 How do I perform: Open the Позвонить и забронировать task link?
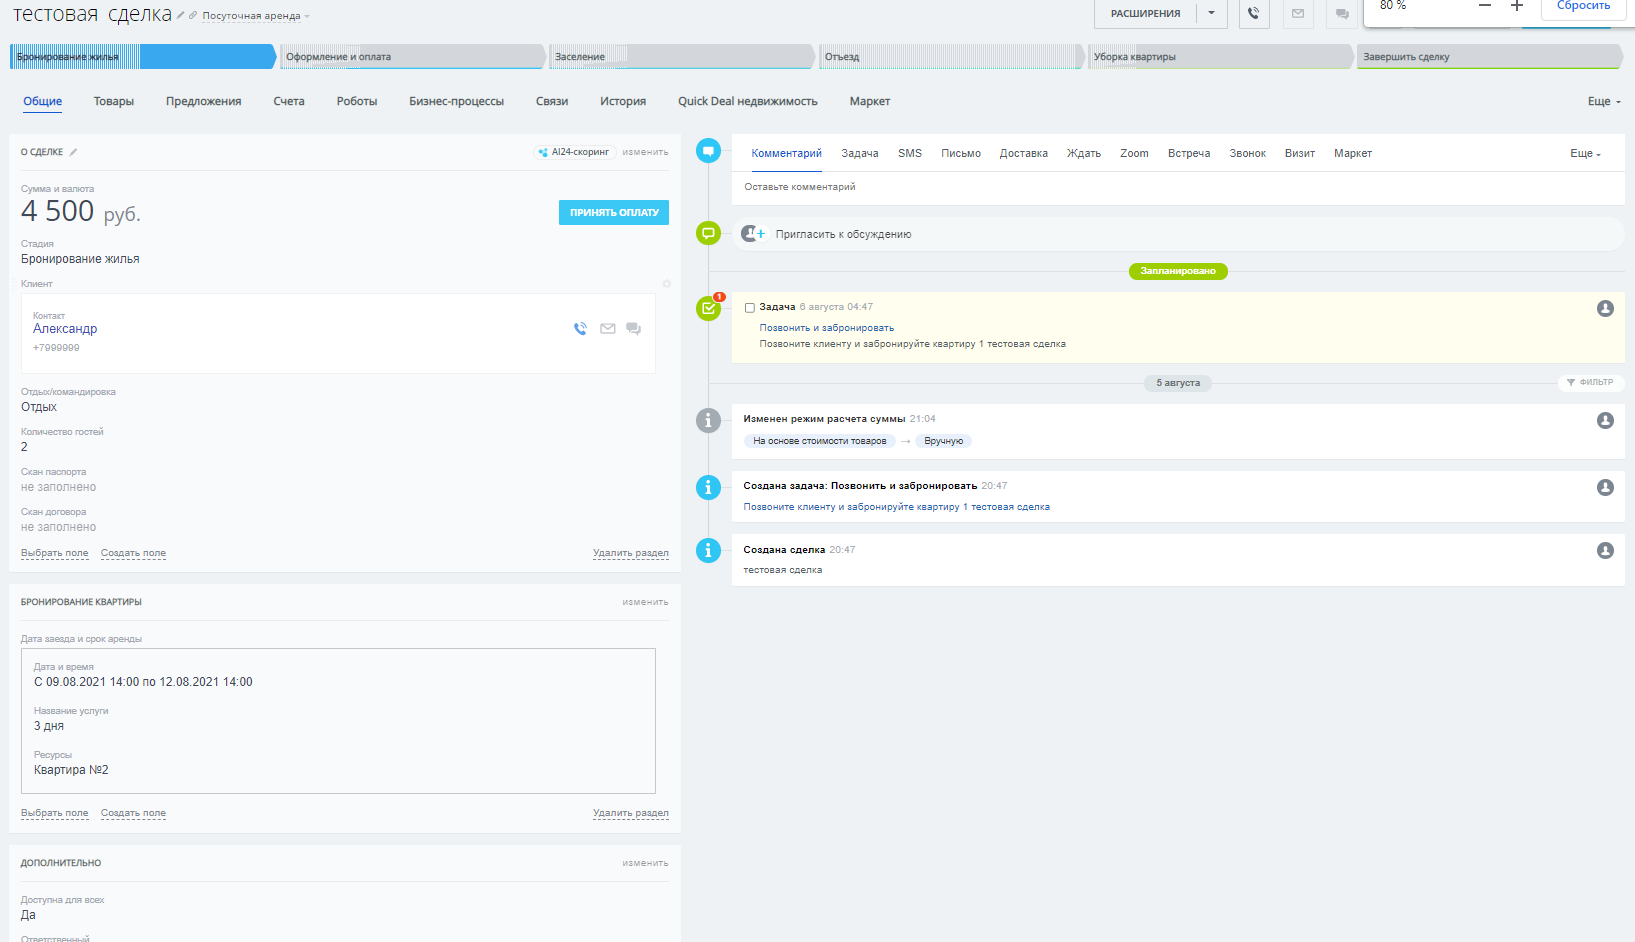pos(826,328)
